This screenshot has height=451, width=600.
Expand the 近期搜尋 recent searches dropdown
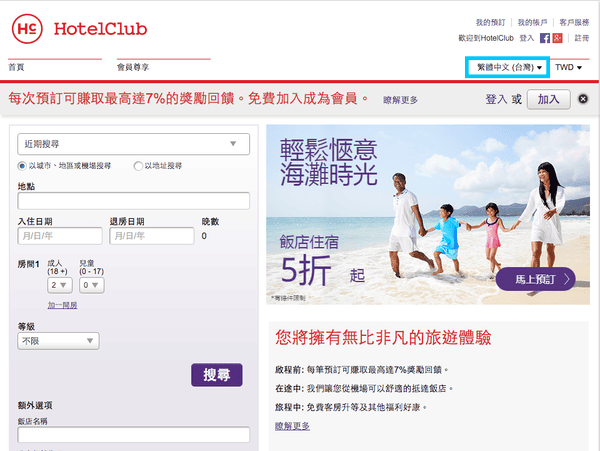134,144
